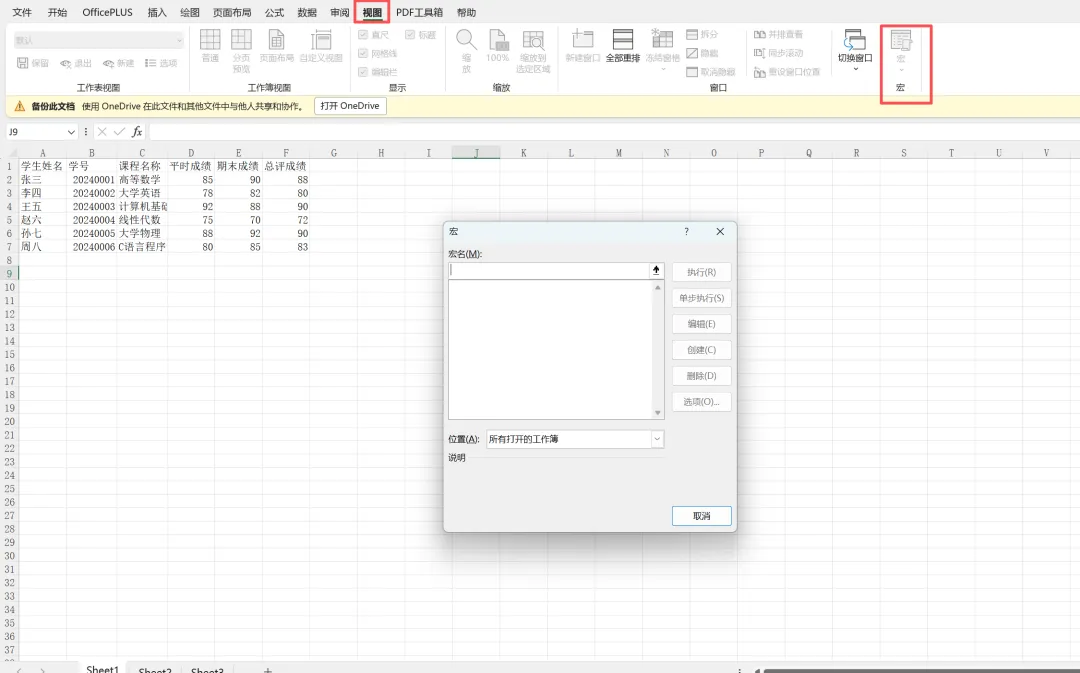1080x673 pixels.
Task: Click the ? help icon in 宏 dialog
Action: point(686,231)
